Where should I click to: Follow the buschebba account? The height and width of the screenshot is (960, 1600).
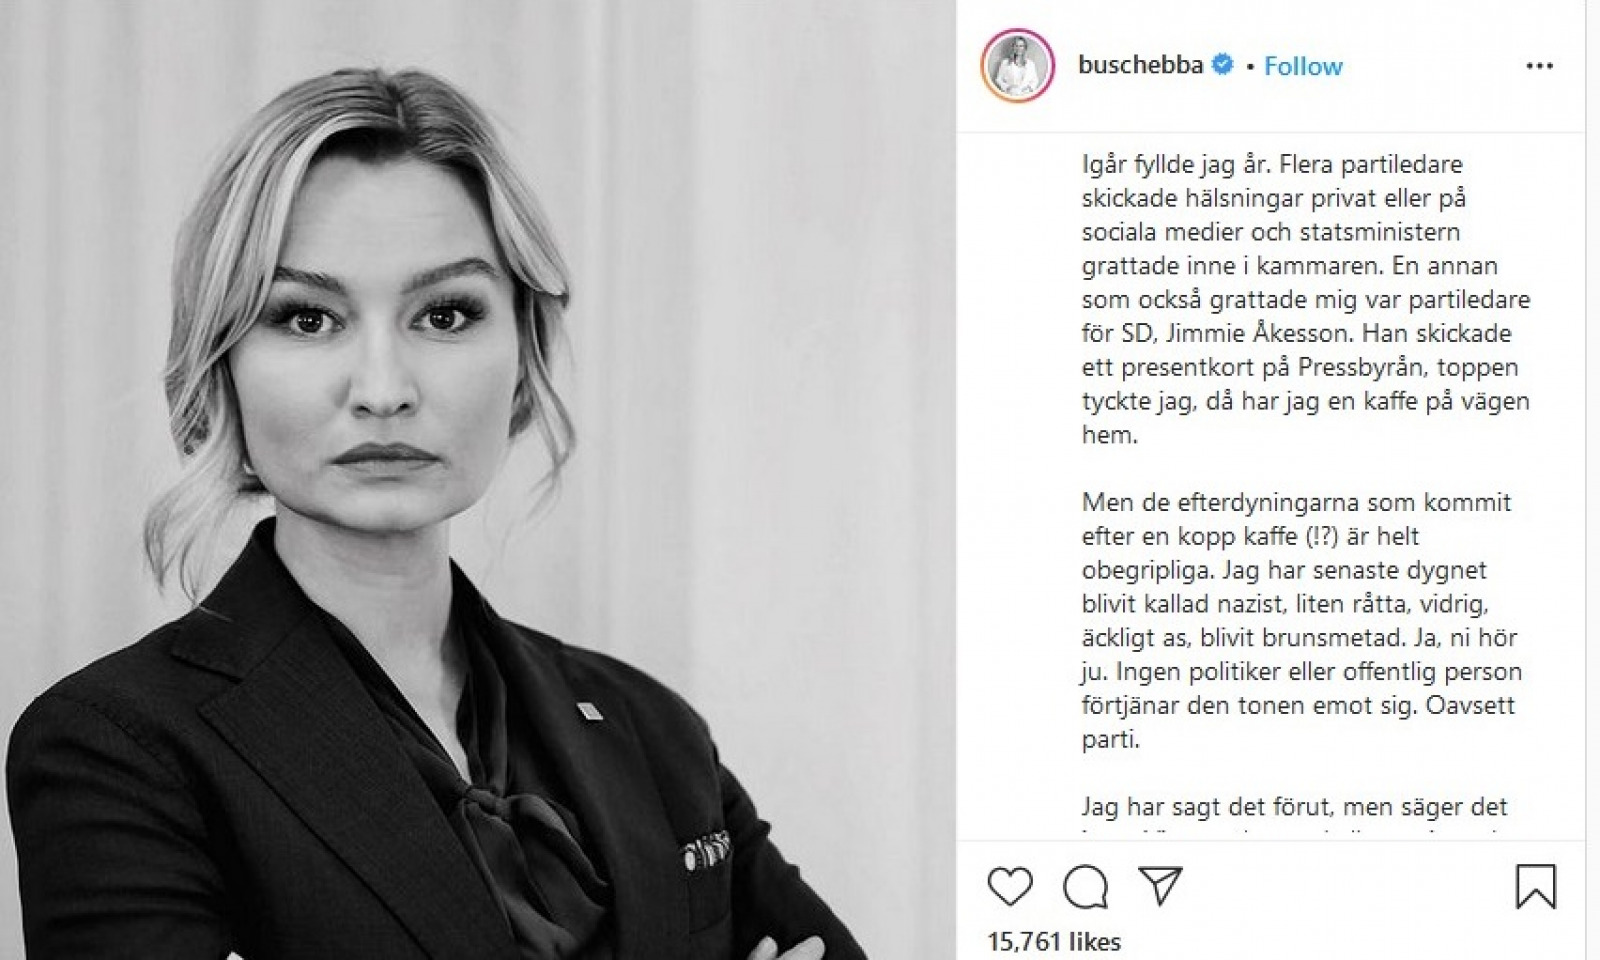1303,66
